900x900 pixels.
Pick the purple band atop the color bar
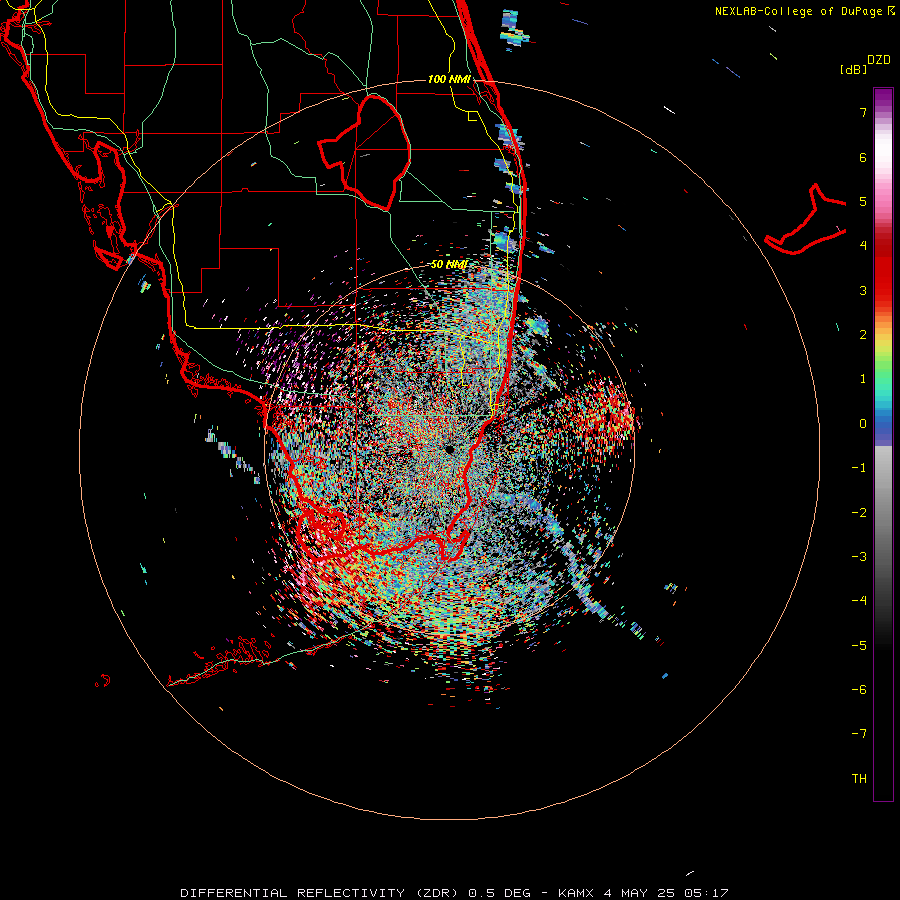tap(883, 99)
